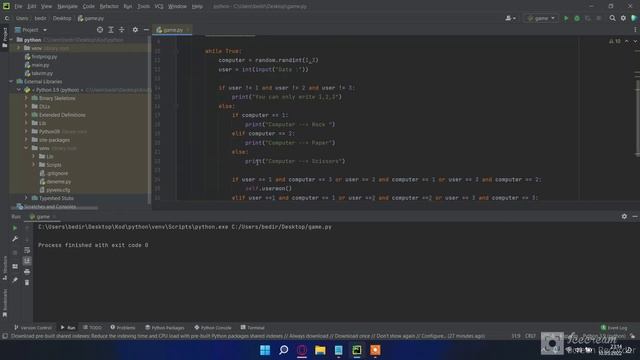Open the user account icon dropdown
Image resolution: width=640 pixels, height=360 pixels.
tap(510, 18)
